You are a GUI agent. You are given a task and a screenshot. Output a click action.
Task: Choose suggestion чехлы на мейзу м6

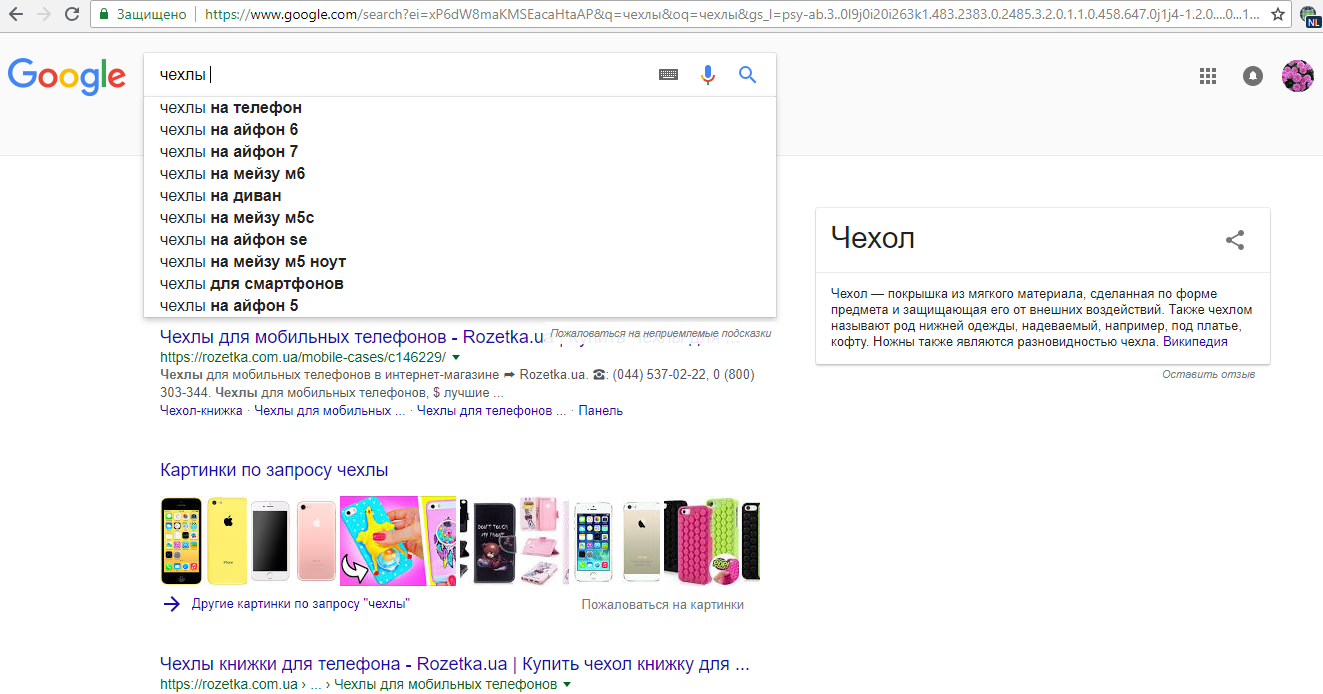460,174
